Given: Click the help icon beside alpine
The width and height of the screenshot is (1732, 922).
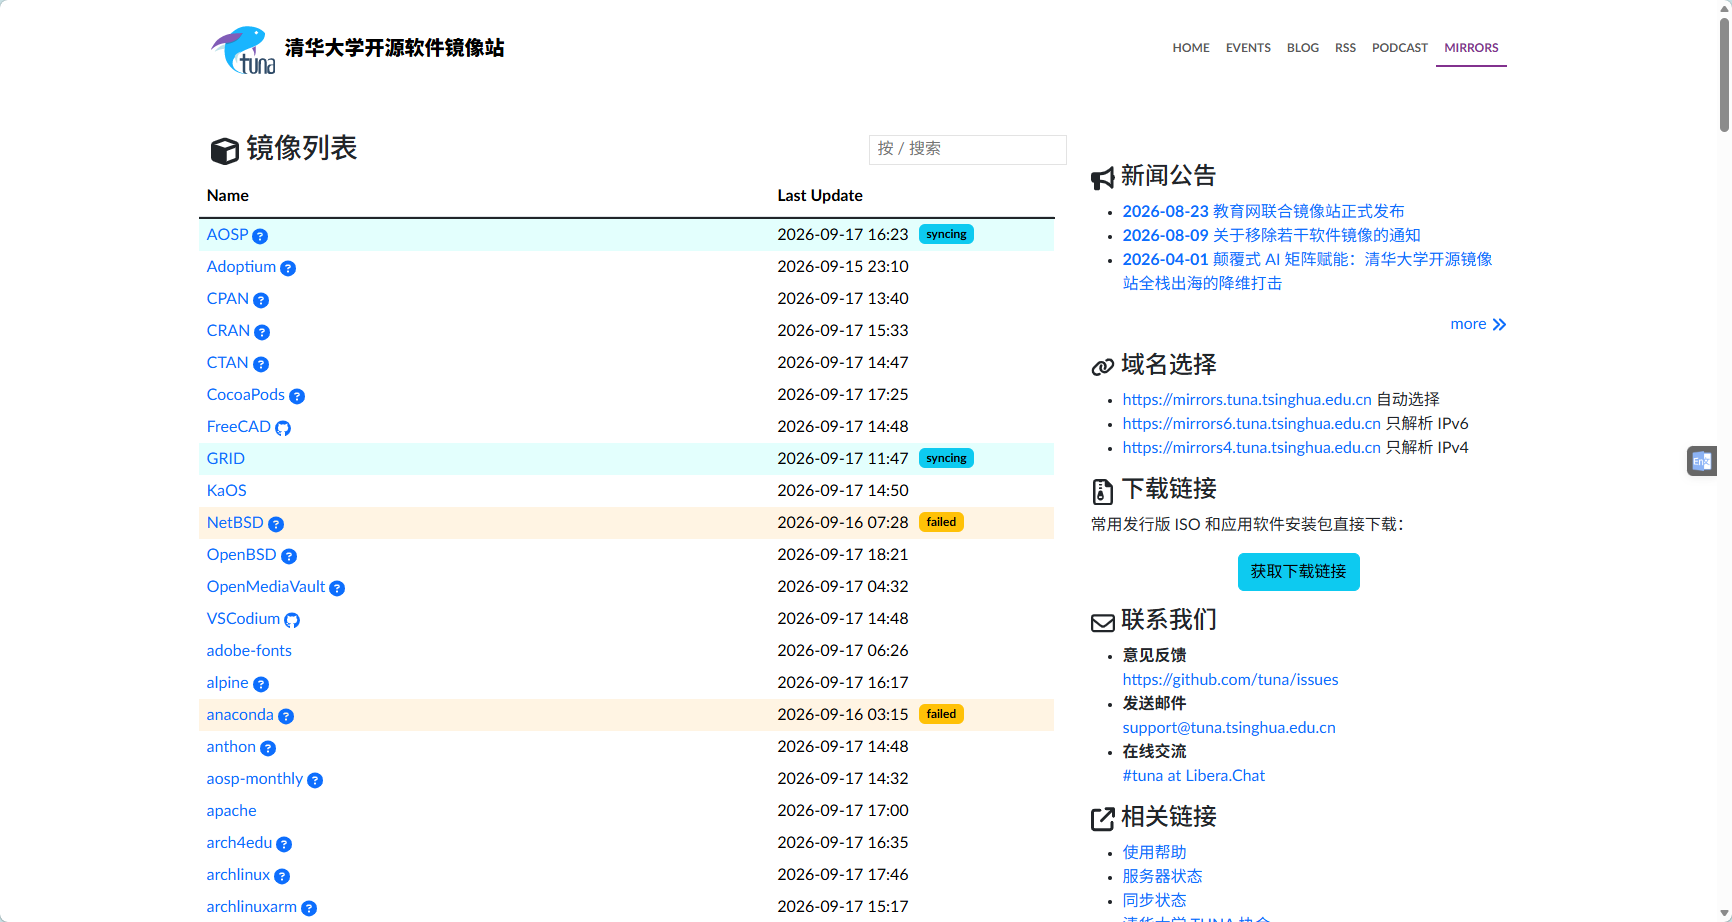Looking at the screenshot, I should [261, 684].
